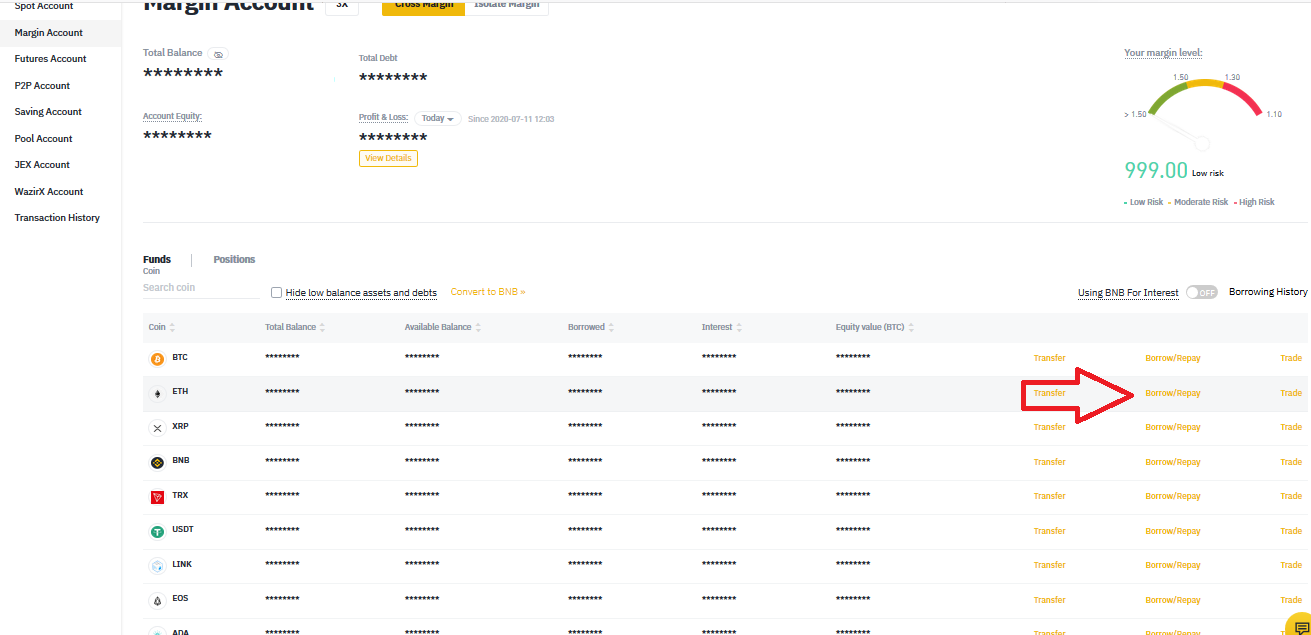
Task: Click Convert to BNB link
Action: pos(488,292)
